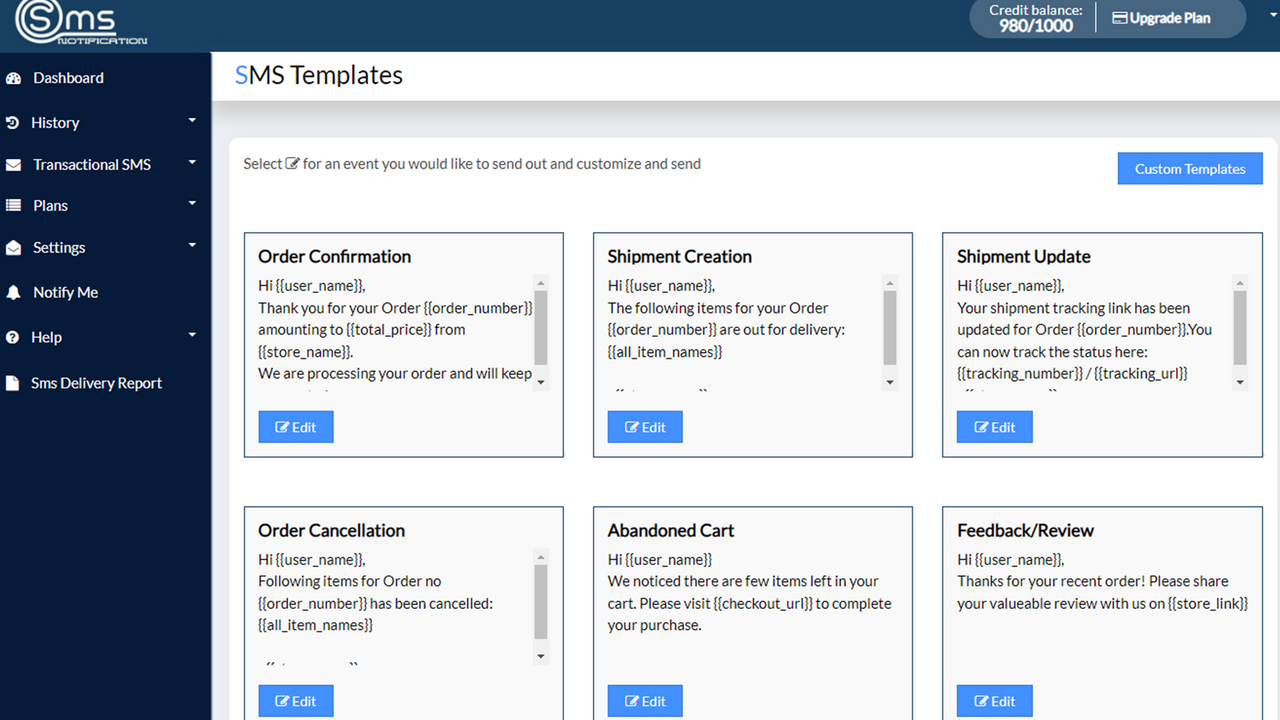Viewport: 1280px width, 720px height.
Task: Click the Shipment Creation scrollbar up arrow
Action: pos(890,283)
